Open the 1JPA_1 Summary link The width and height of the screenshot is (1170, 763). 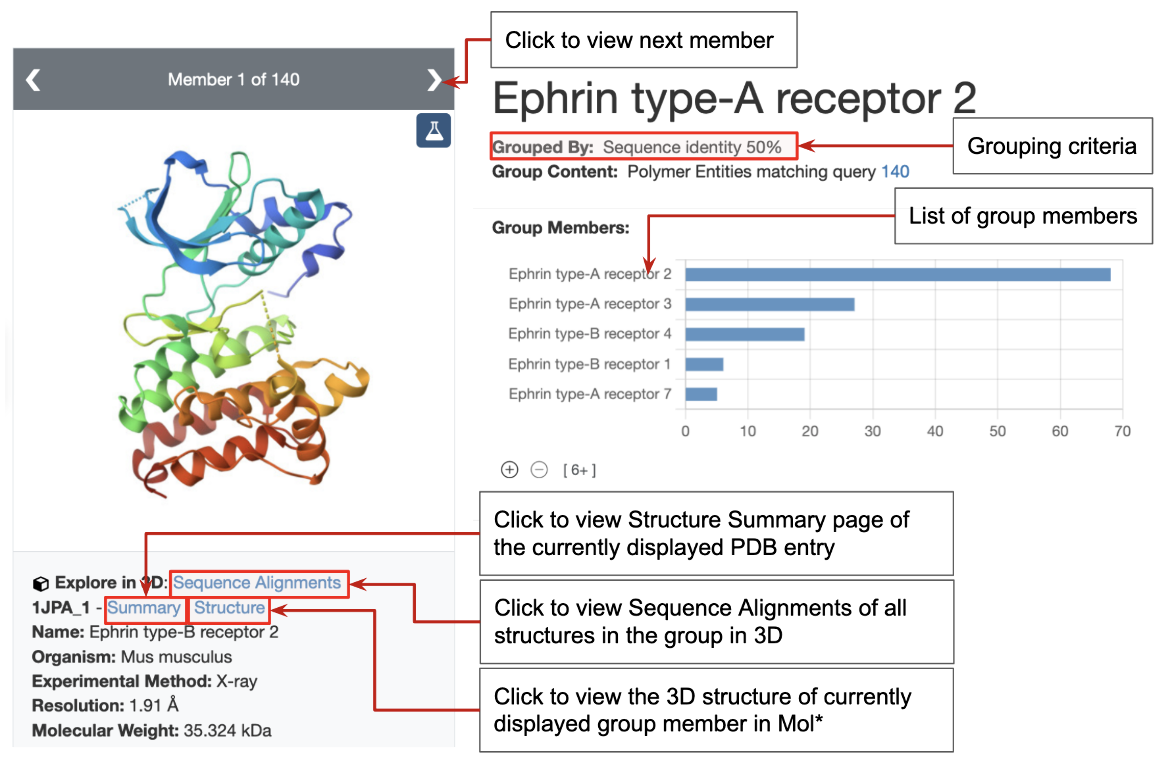pos(144,607)
